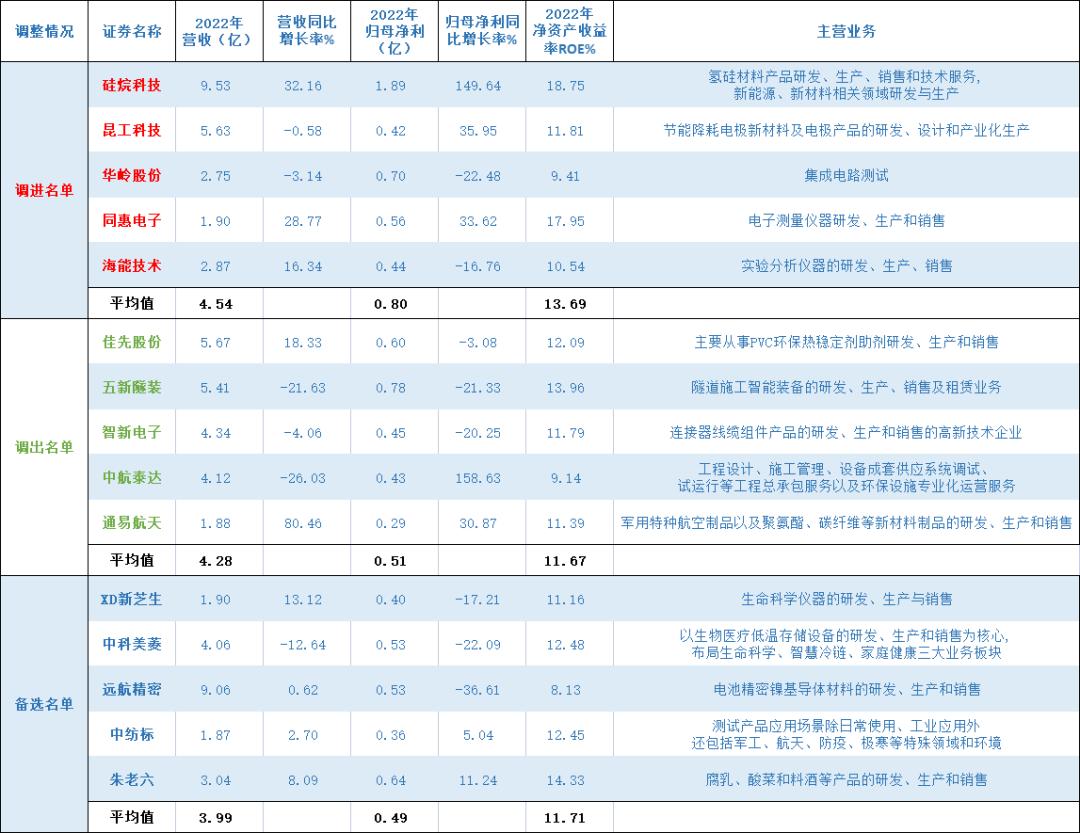Select the stock name 华岭股份
The width and height of the screenshot is (1080, 833).
tap(132, 175)
